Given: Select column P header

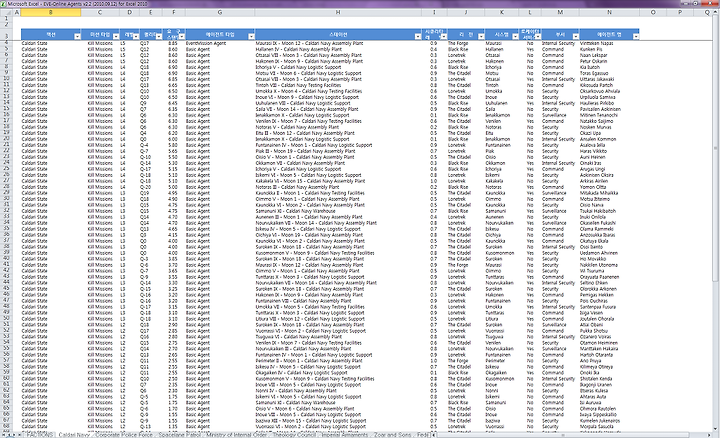Looking at the screenshot, I should (x=680, y=12).
